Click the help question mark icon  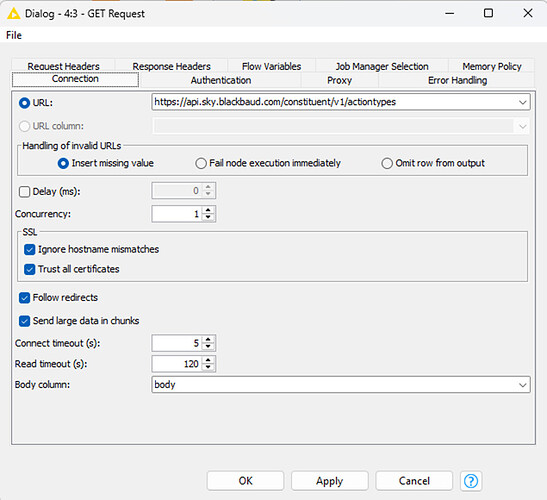point(471,481)
